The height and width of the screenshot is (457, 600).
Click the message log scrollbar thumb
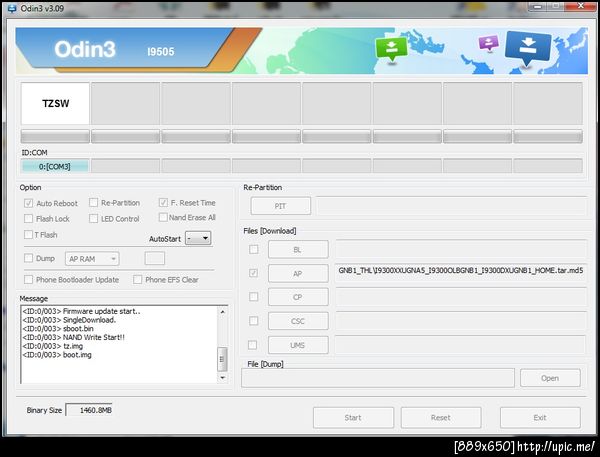tap(222, 359)
